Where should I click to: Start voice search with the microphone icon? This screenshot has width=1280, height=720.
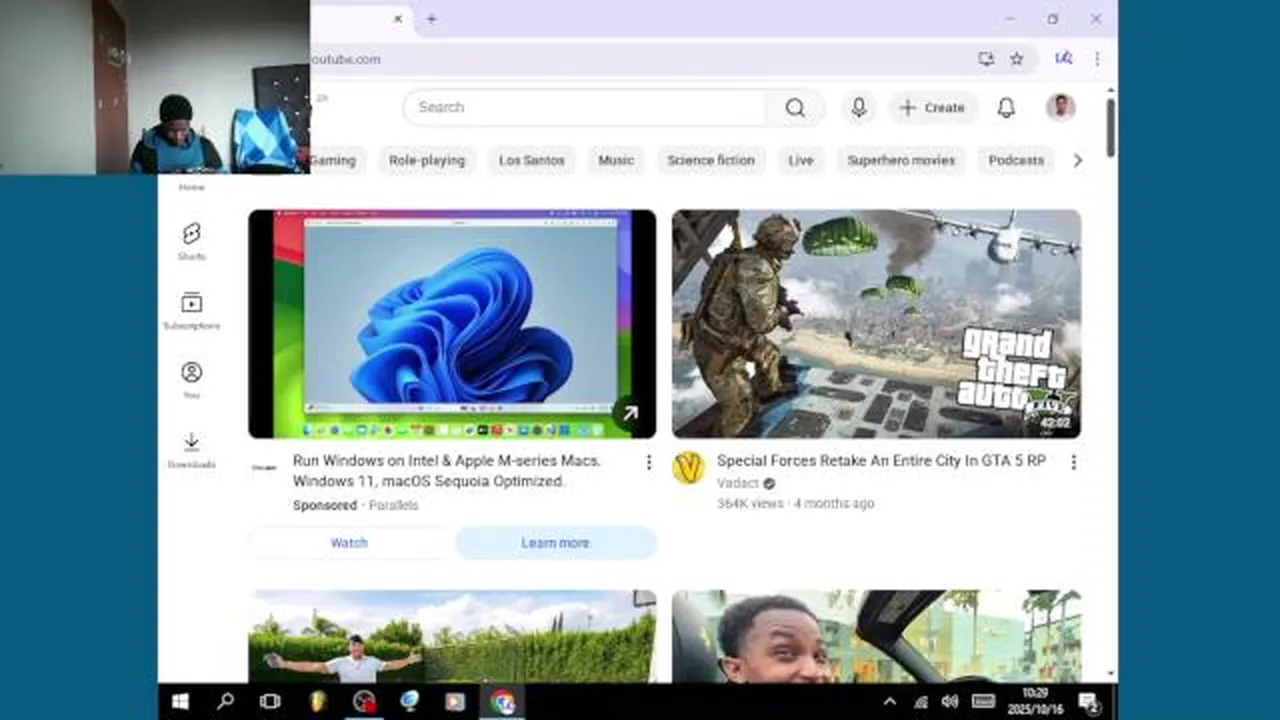(x=858, y=107)
